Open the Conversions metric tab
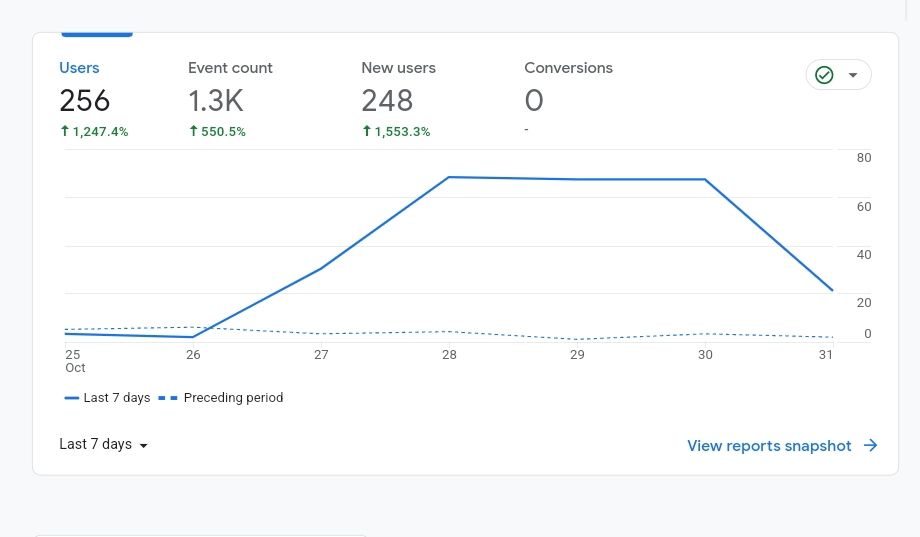Screen dimensions: 920x537 568,68
